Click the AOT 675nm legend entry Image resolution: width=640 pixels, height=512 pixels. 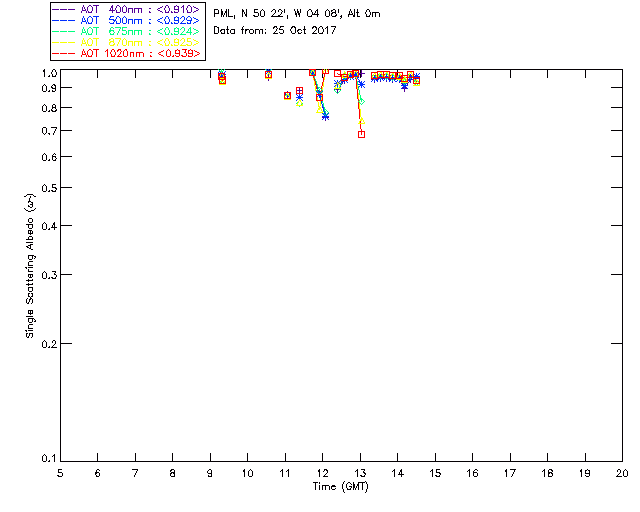point(126,31)
